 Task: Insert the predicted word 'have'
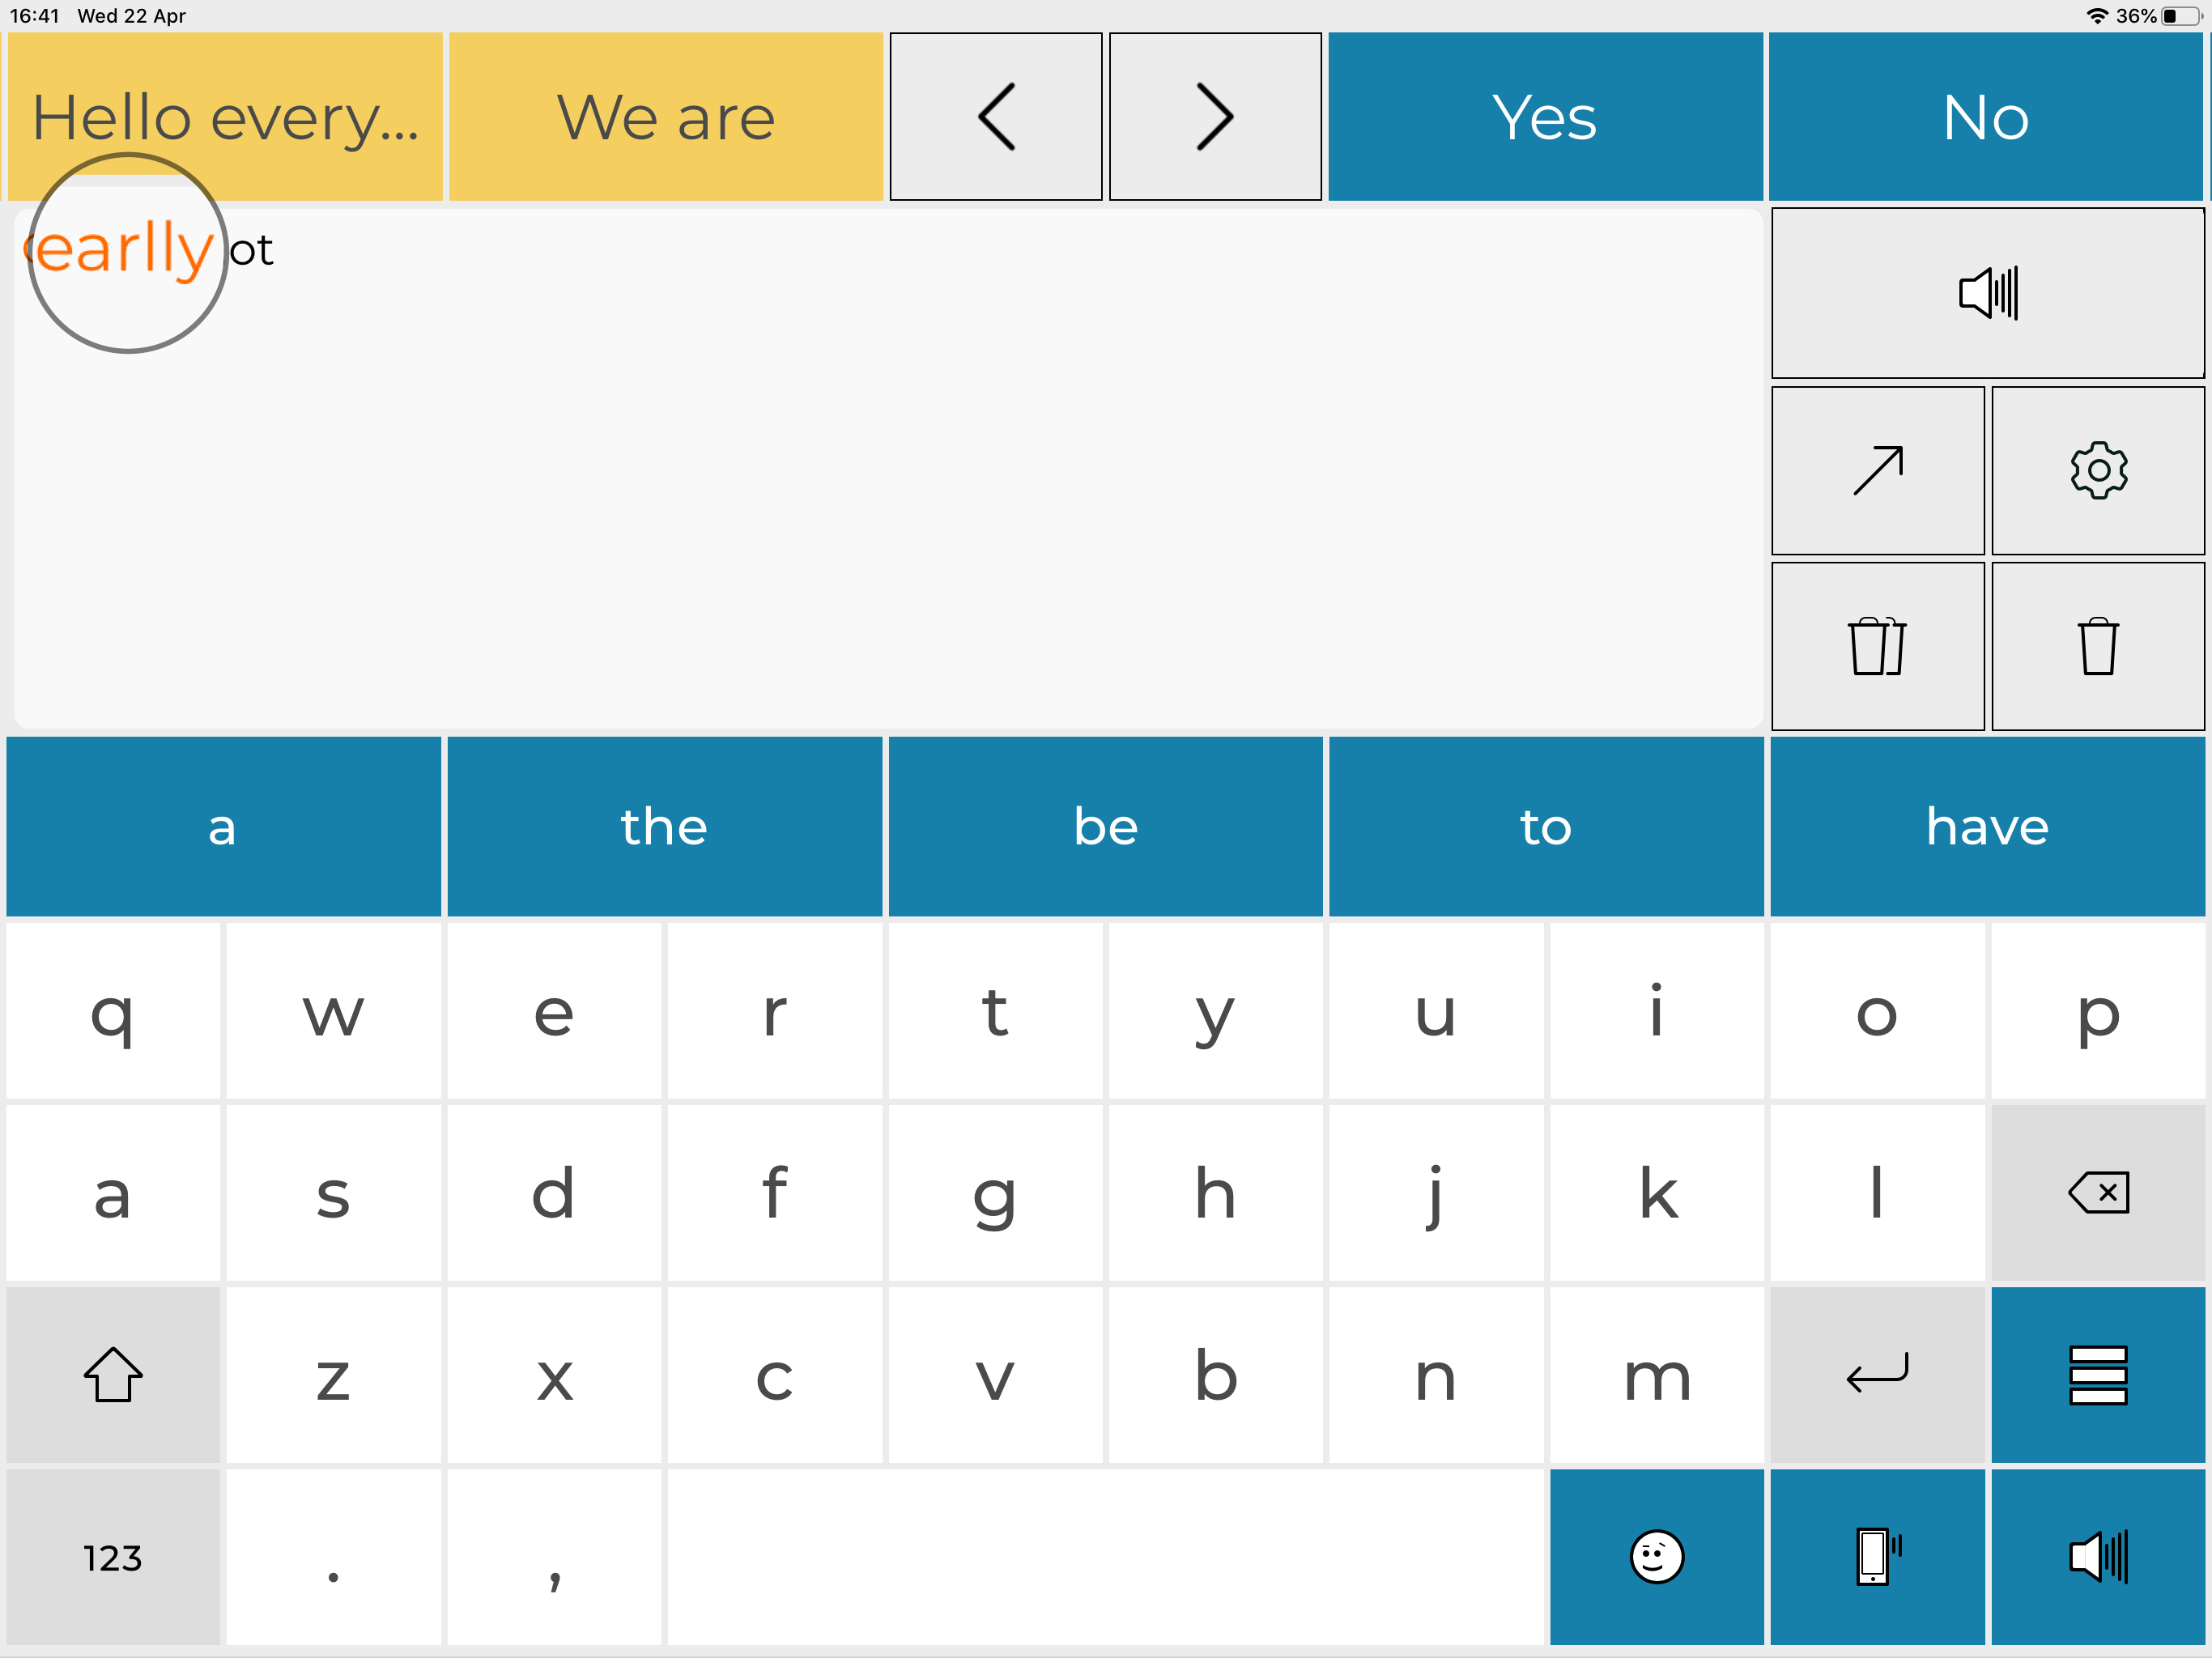[x=1987, y=826]
